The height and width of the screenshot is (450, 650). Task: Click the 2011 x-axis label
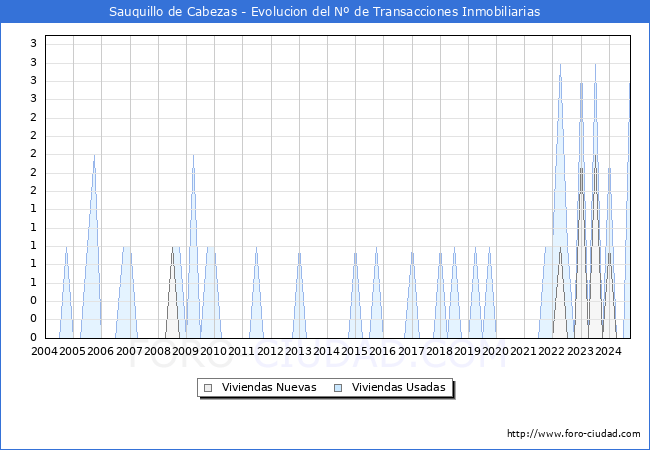pos(241,351)
